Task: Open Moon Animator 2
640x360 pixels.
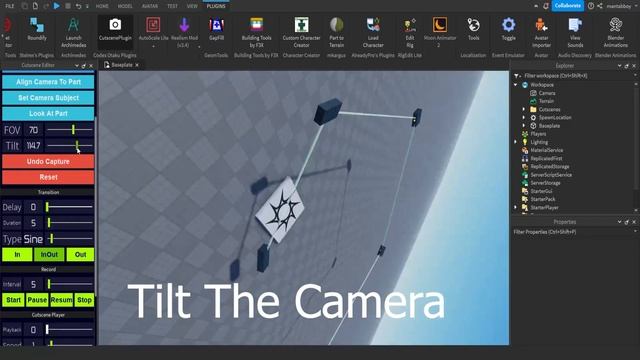Action: [440, 33]
